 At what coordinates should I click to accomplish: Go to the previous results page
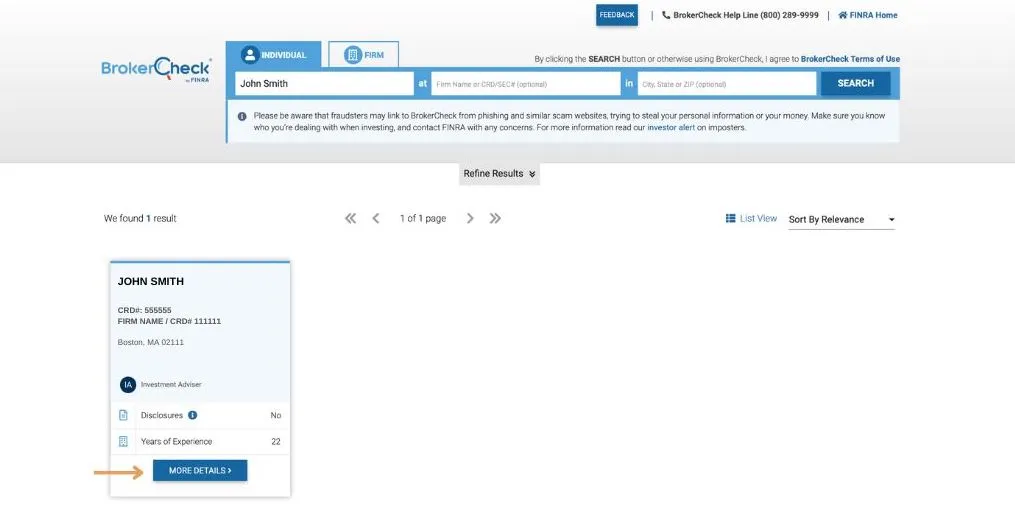pyautogui.click(x=376, y=218)
